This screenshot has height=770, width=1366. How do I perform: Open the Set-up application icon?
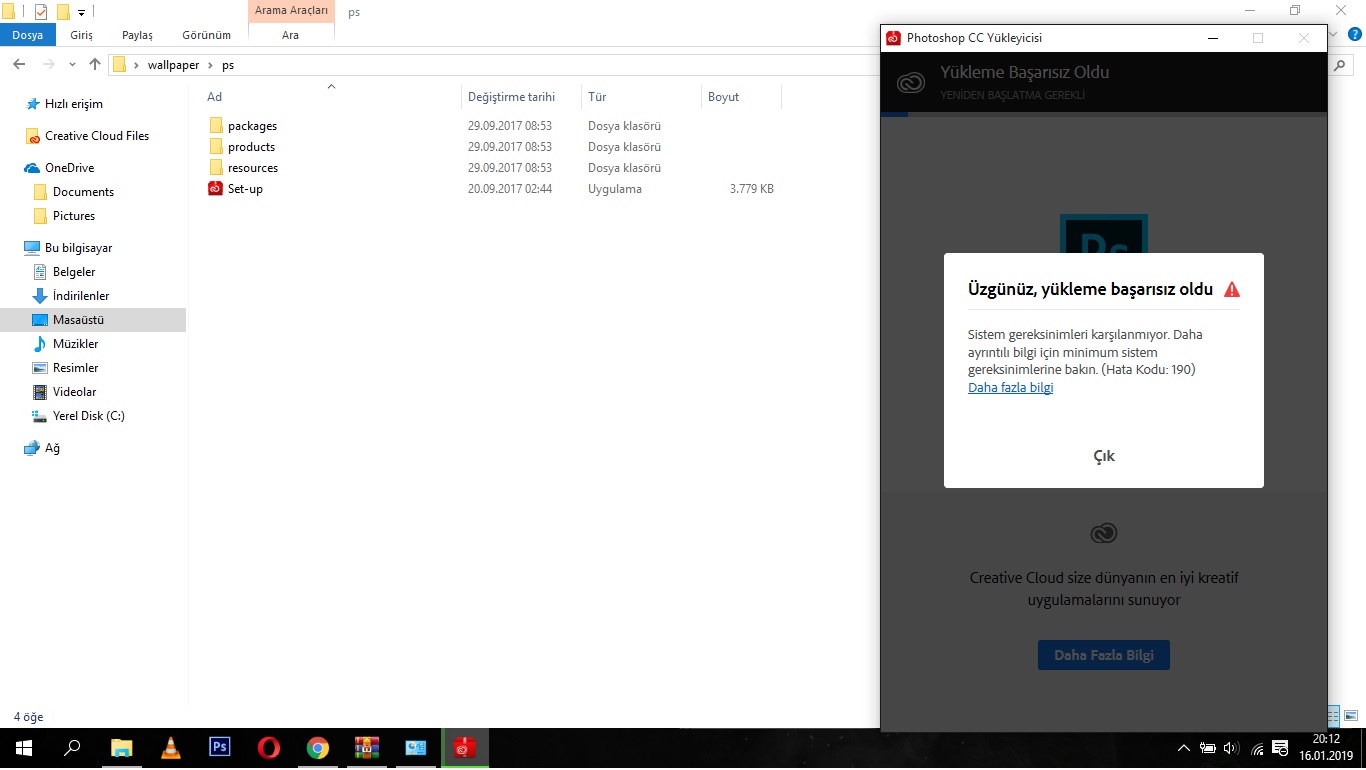[215, 189]
